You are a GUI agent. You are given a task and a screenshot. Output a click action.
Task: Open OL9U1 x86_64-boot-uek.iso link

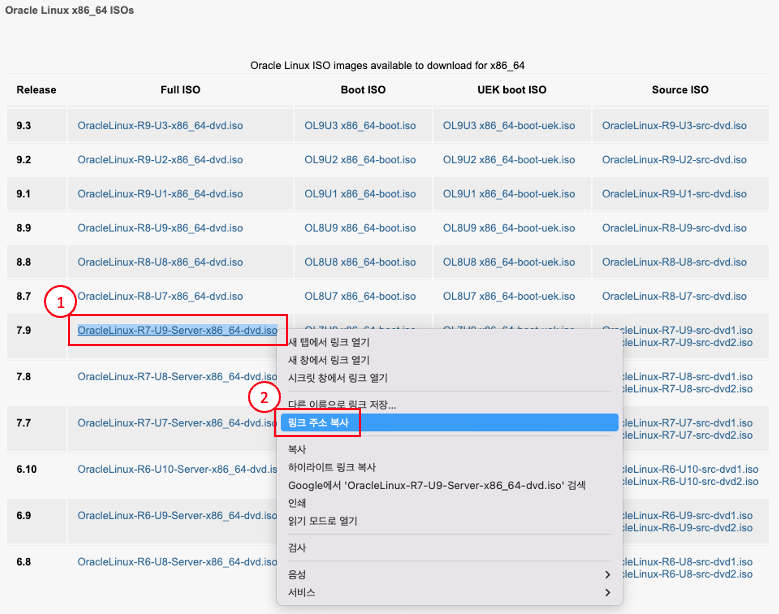coord(509,194)
